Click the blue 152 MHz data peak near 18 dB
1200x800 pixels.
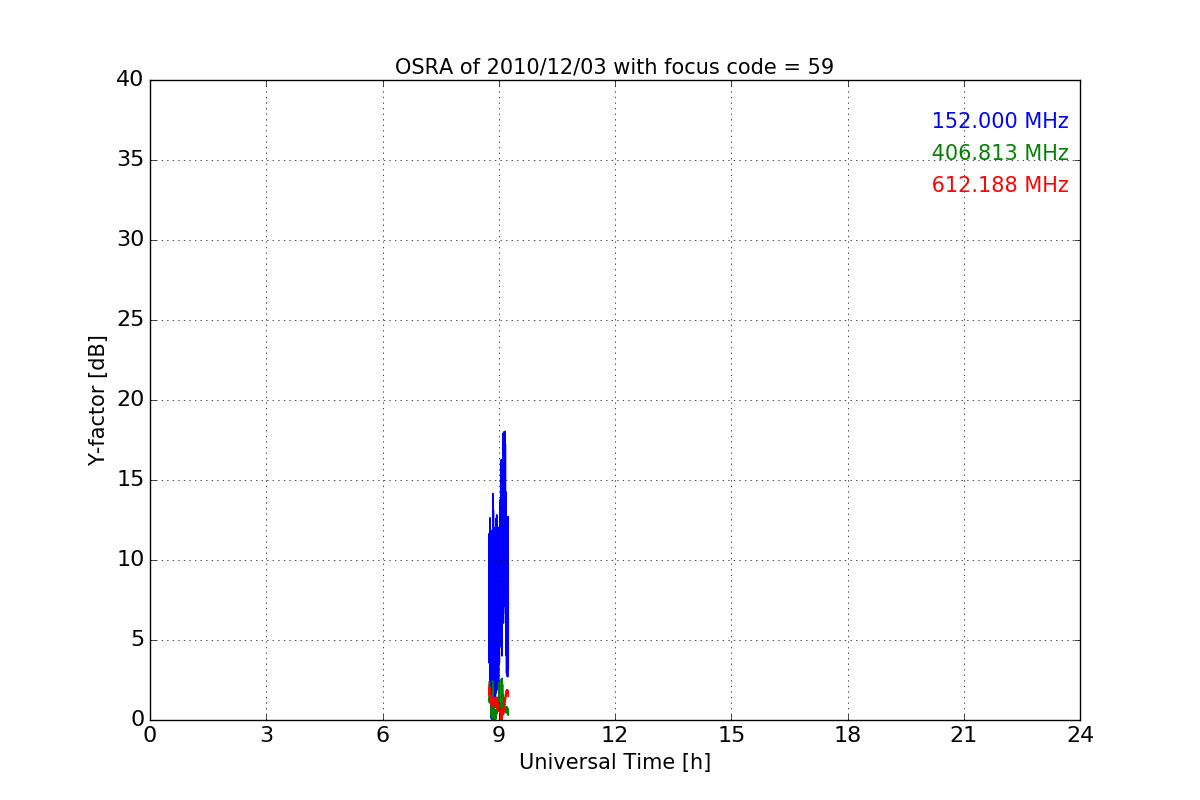coord(504,434)
